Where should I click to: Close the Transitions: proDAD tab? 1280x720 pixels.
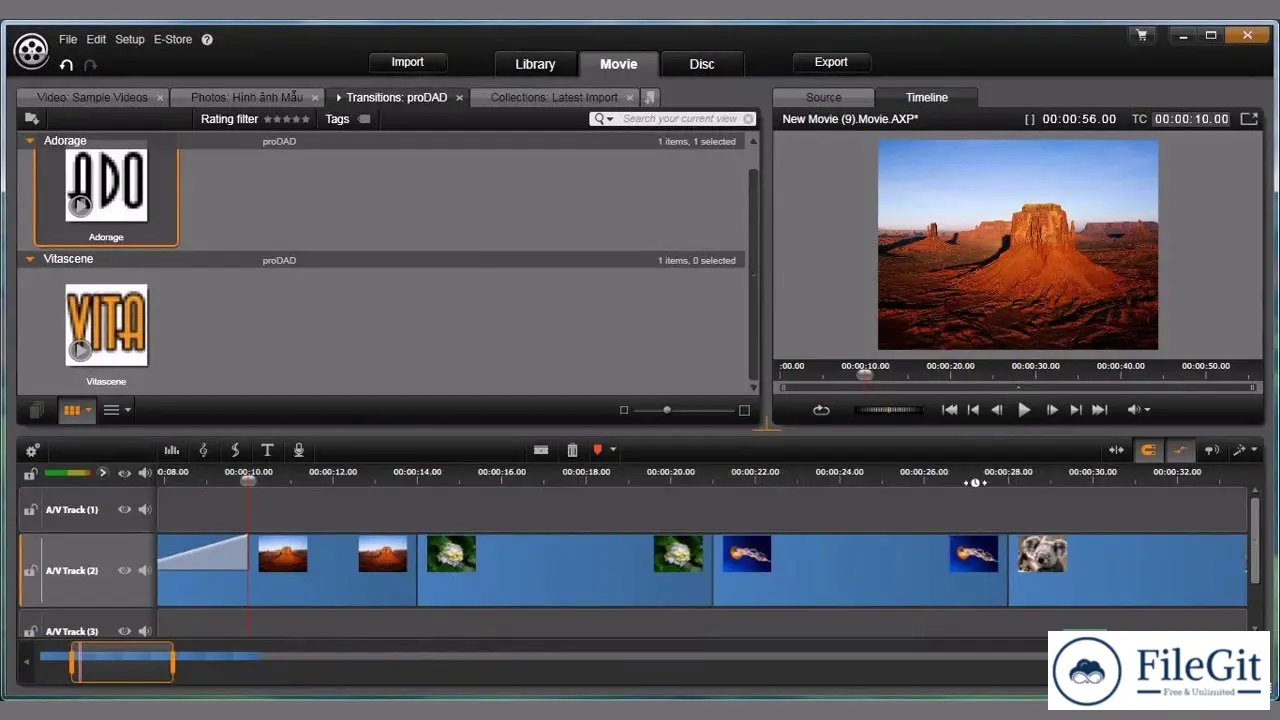[x=459, y=98]
